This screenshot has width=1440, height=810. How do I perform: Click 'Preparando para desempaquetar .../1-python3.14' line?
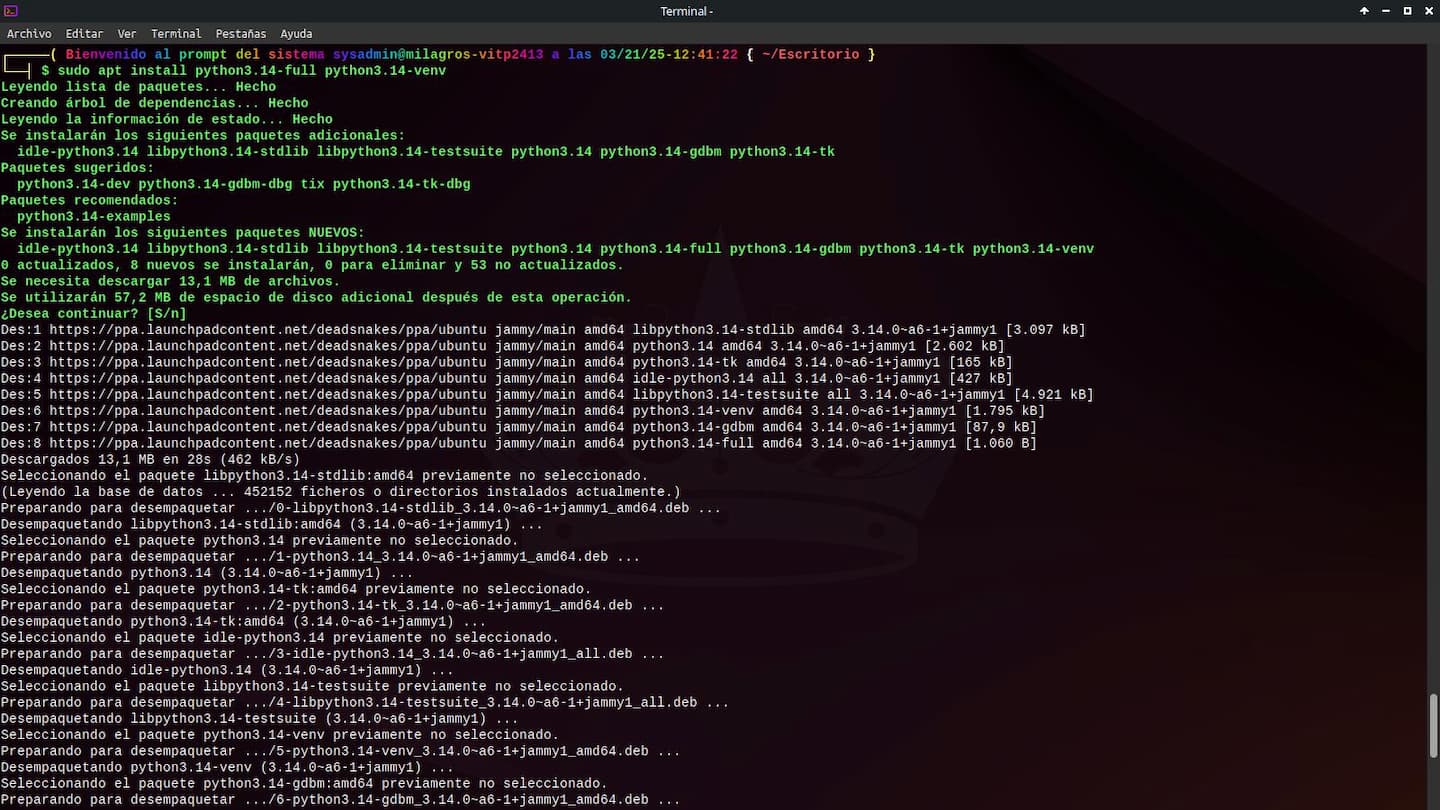pyautogui.click(x=320, y=556)
